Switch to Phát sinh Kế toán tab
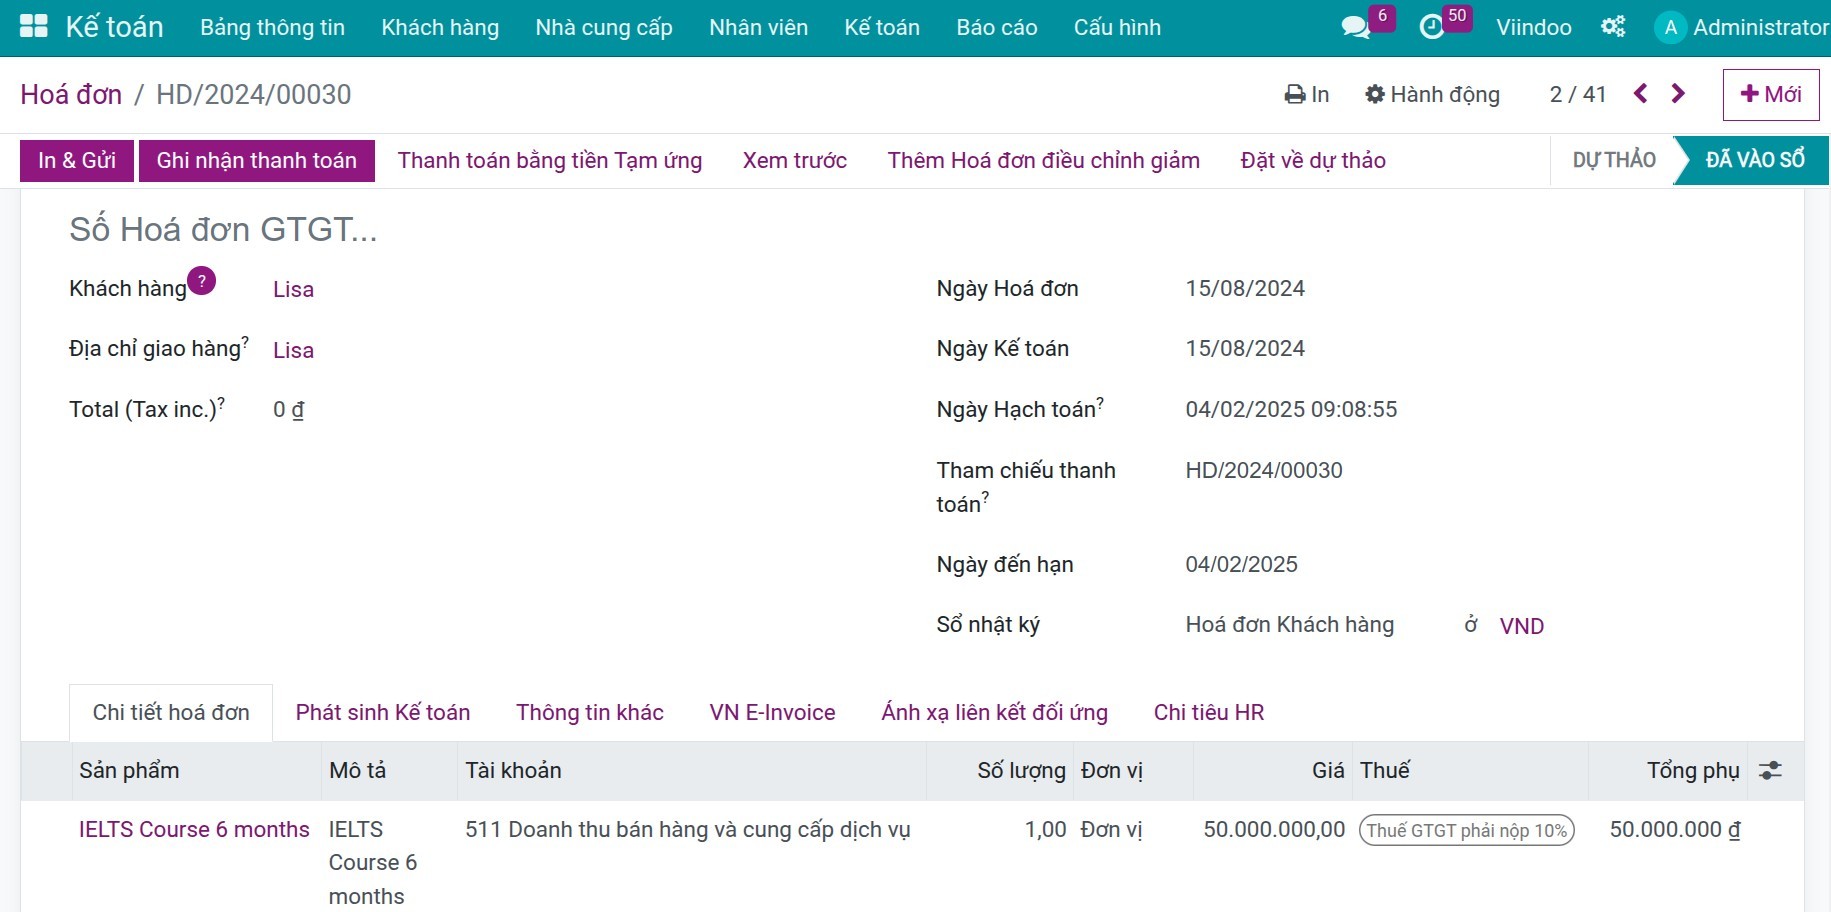Image resolution: width=1831 pixels, height=912 pixels. coord(382,712)
